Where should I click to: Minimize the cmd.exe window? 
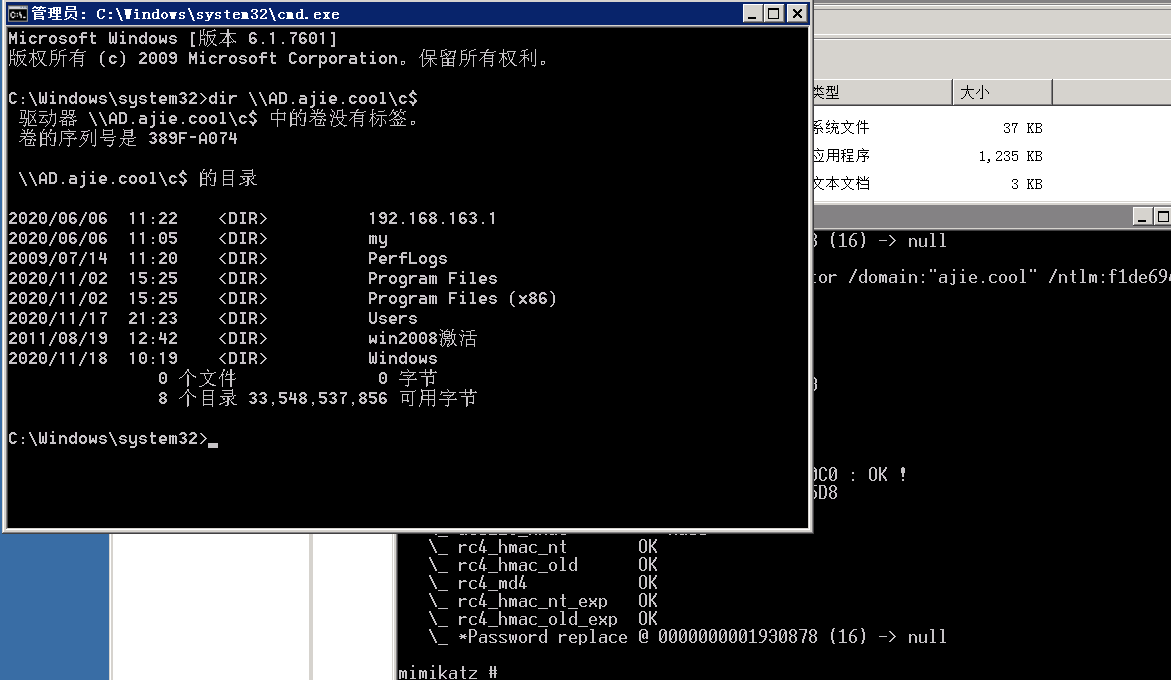753,13
